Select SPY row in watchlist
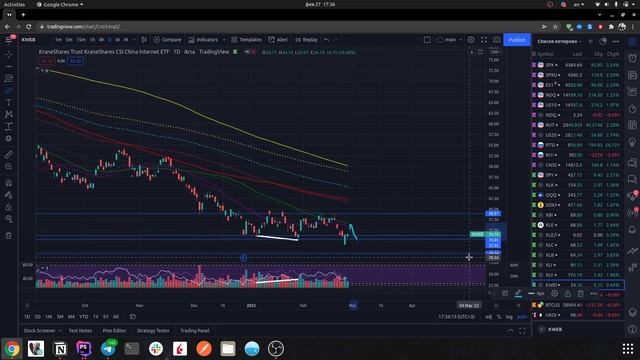The image size is (640, 360). 578,175
